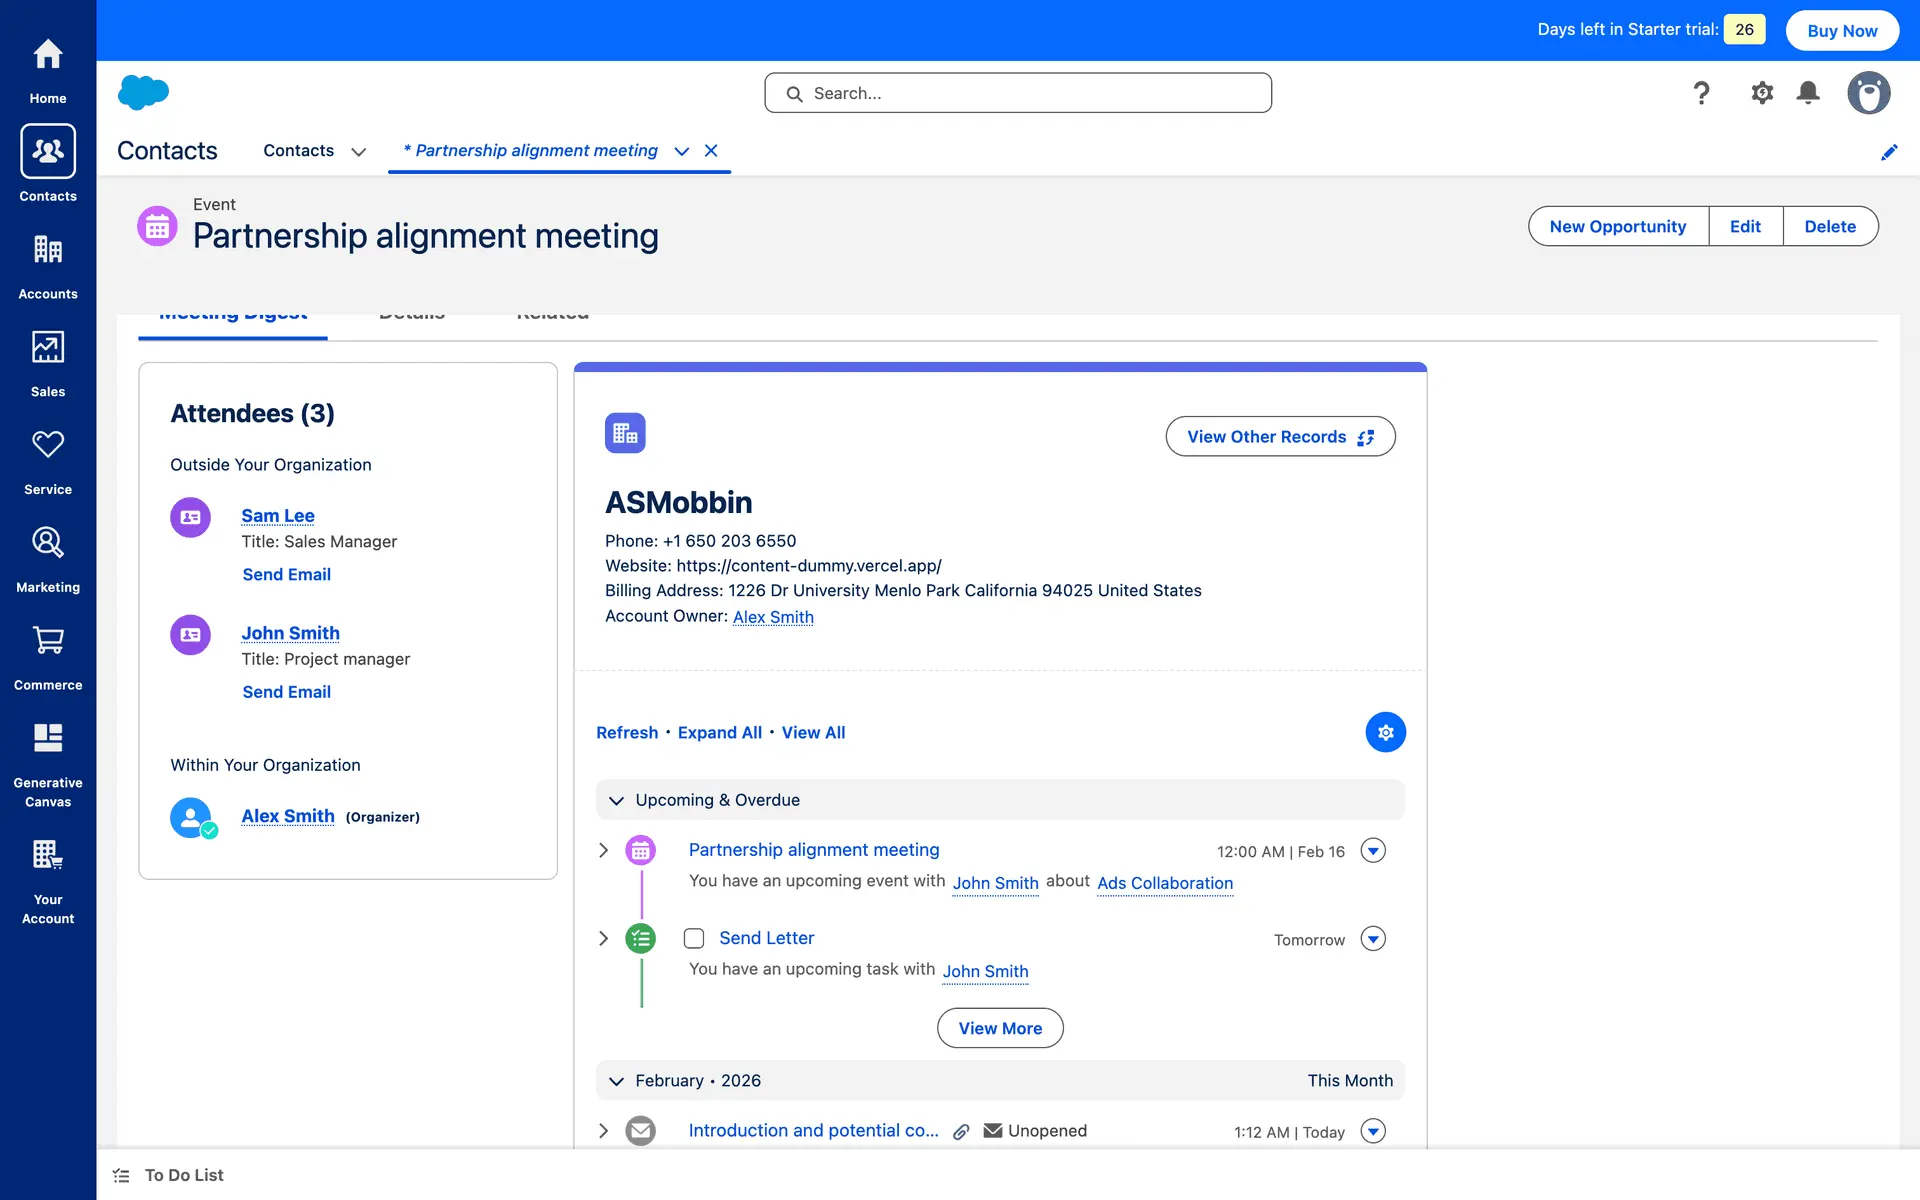Expand the Send Letter timeline item
Image resolution: width=1920 pixels, height=1200 pixels.
tap(603, 938)
